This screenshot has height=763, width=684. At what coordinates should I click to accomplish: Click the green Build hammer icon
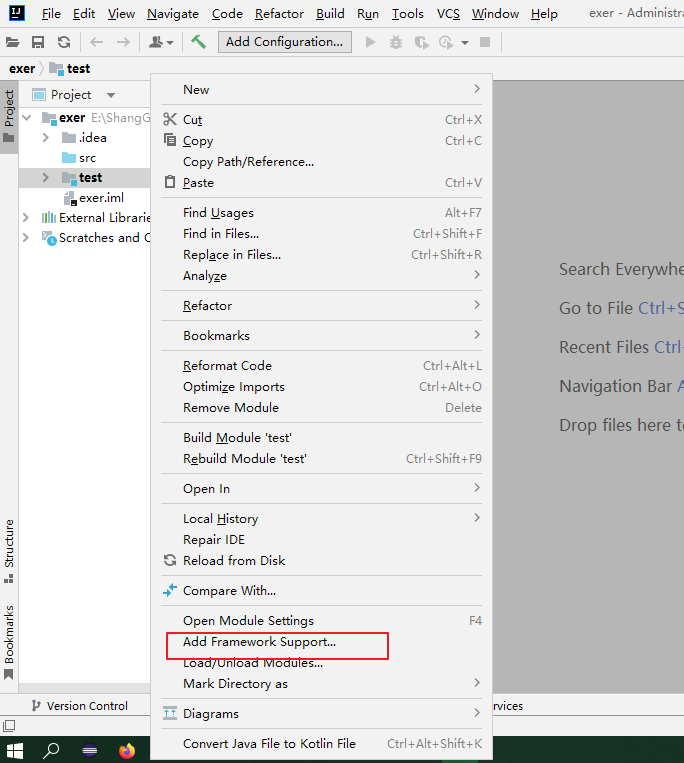coord(198,42)
